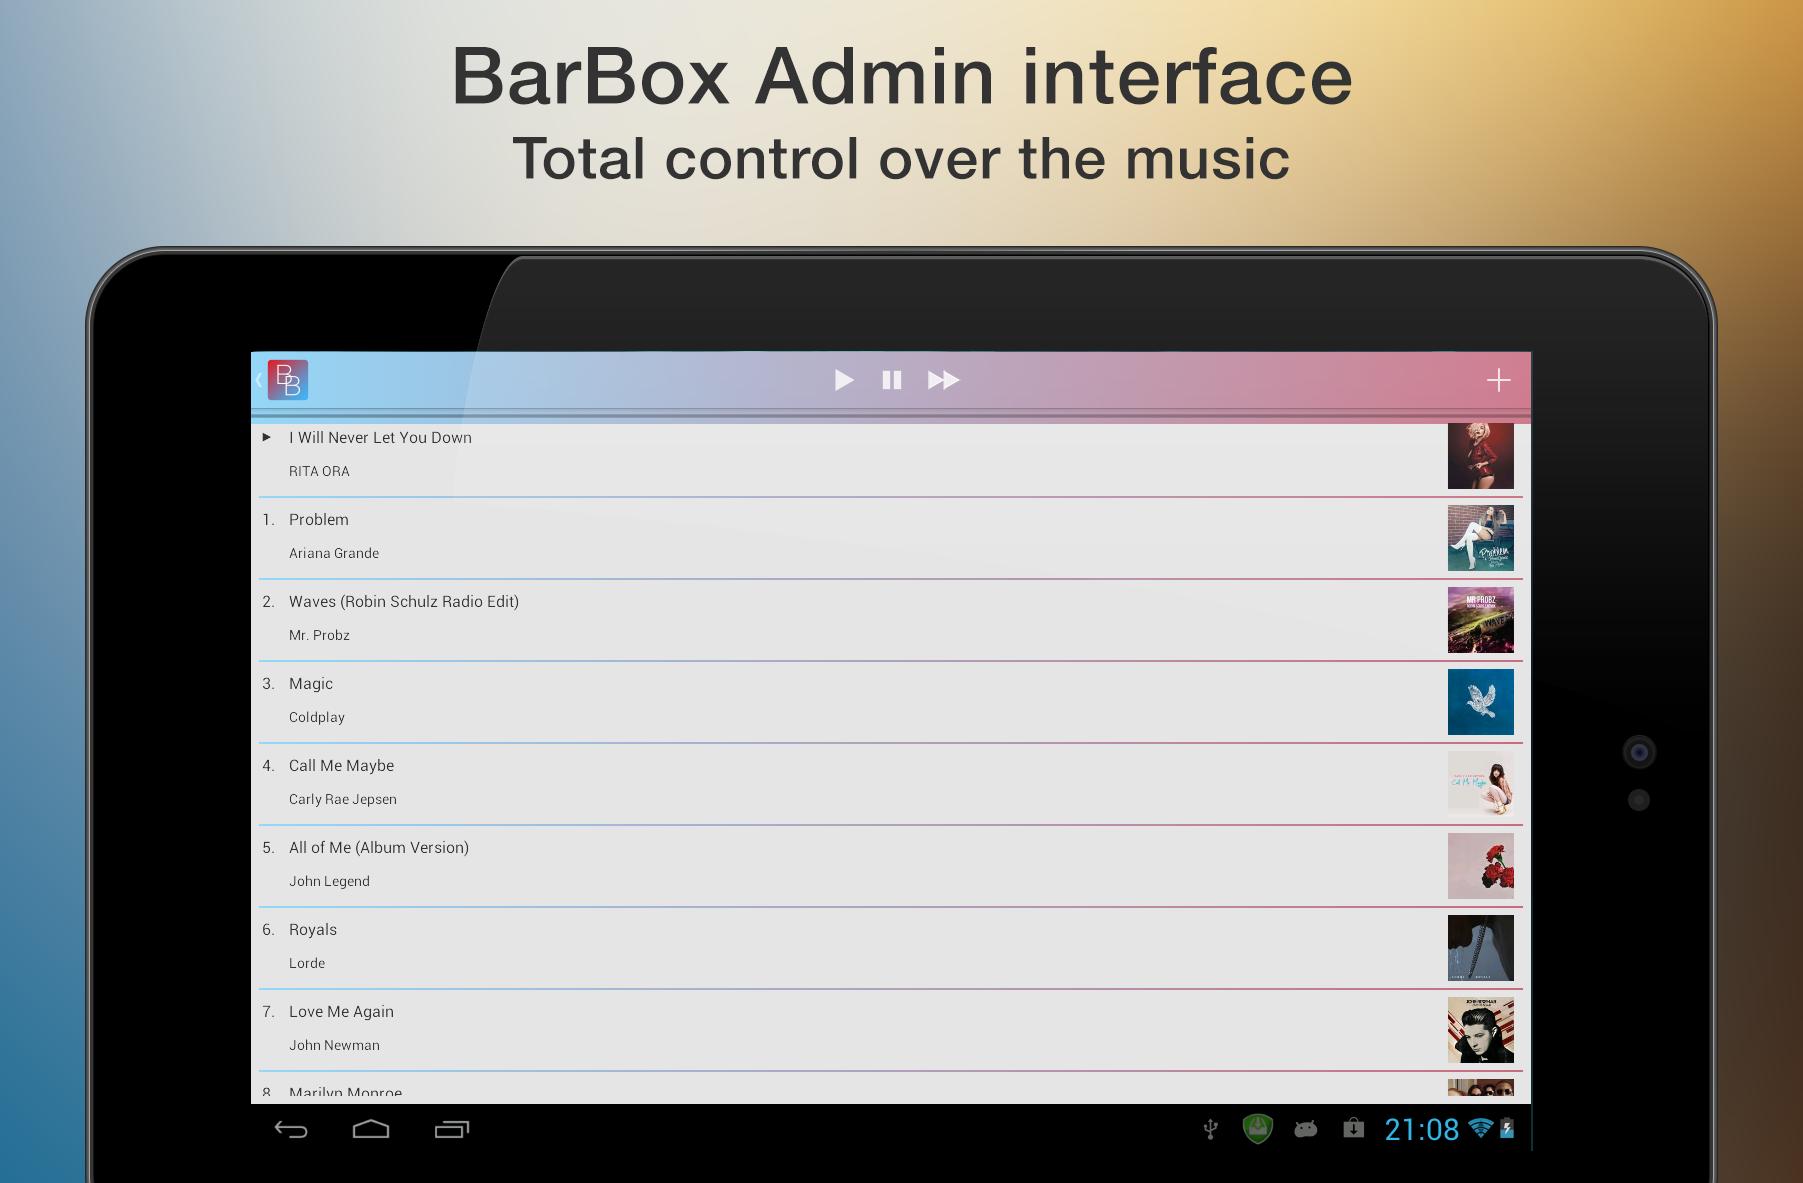The height and width of the screenshot is (1183, 1803).
Task: Tap the download notification icon
Action: (1353, 1128)
